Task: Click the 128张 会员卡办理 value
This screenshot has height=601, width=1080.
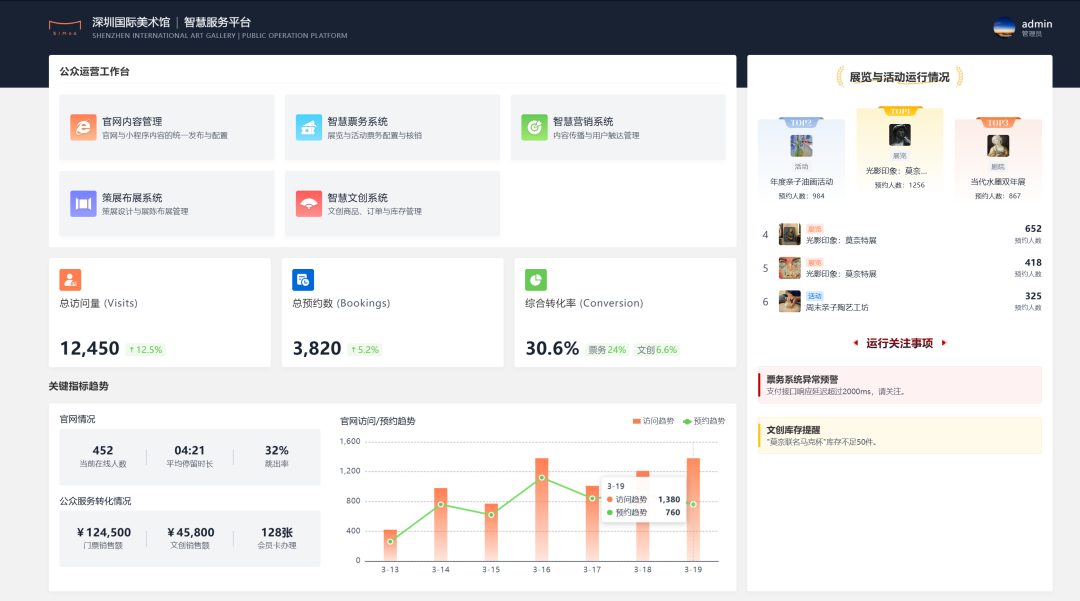Action: [277, 532]
